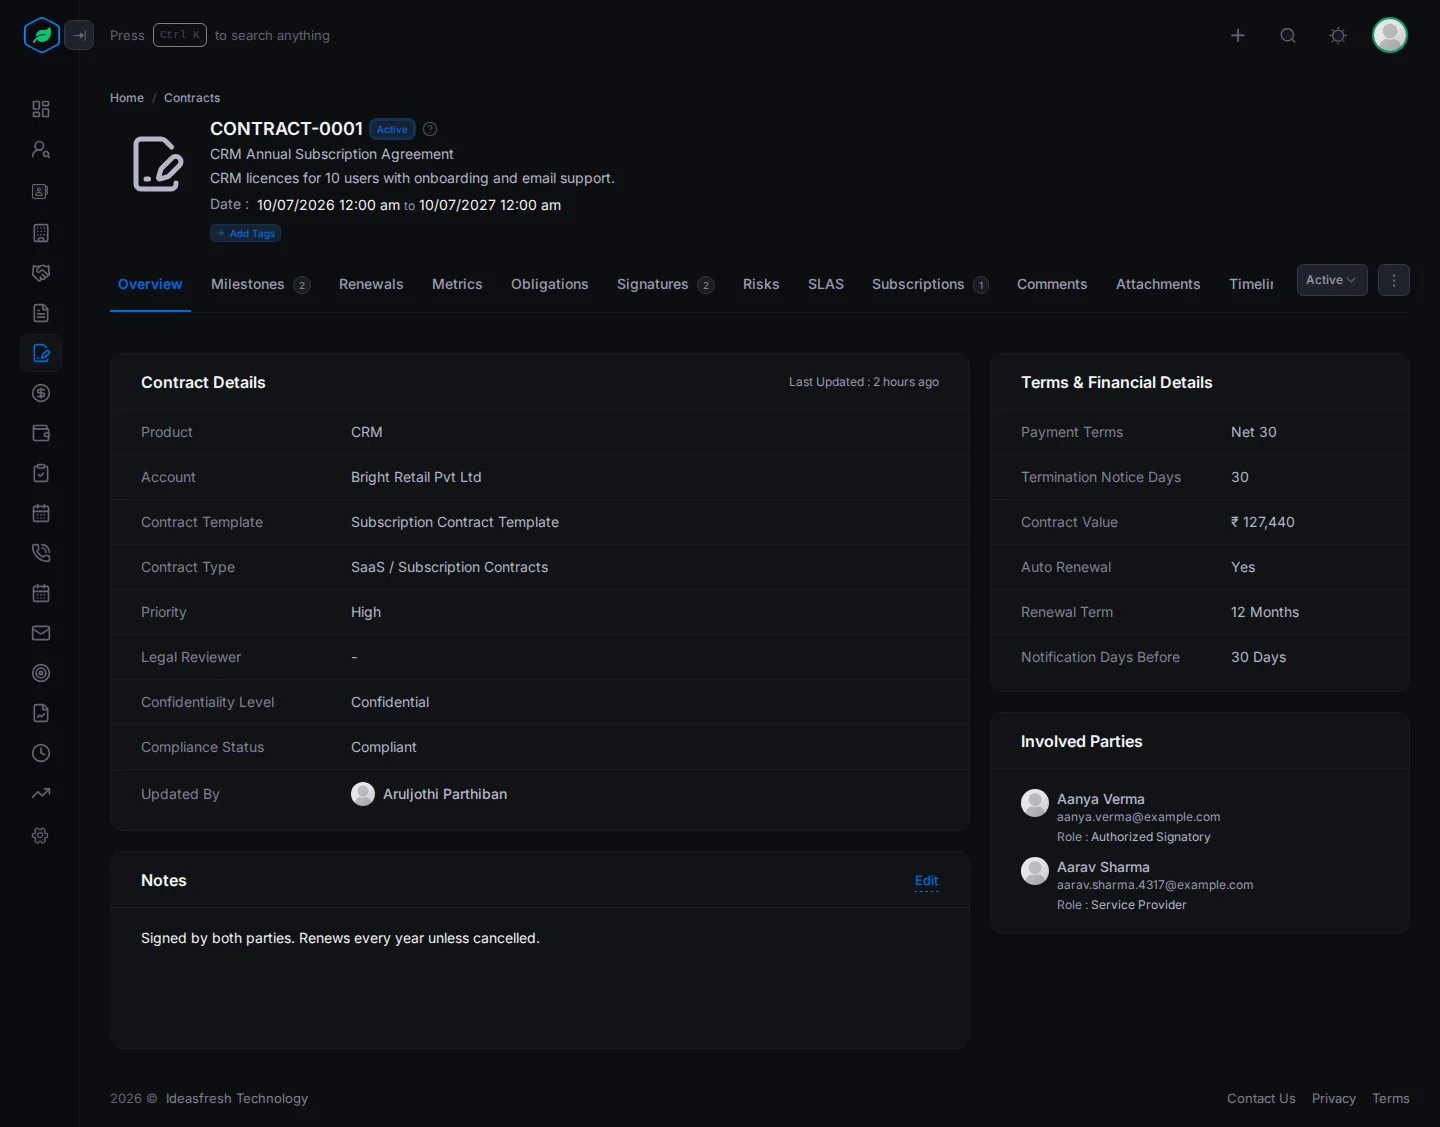Screen dimensions: 1440x1127
Task: Switch to the Renewals tab
Action: (371, 284)
